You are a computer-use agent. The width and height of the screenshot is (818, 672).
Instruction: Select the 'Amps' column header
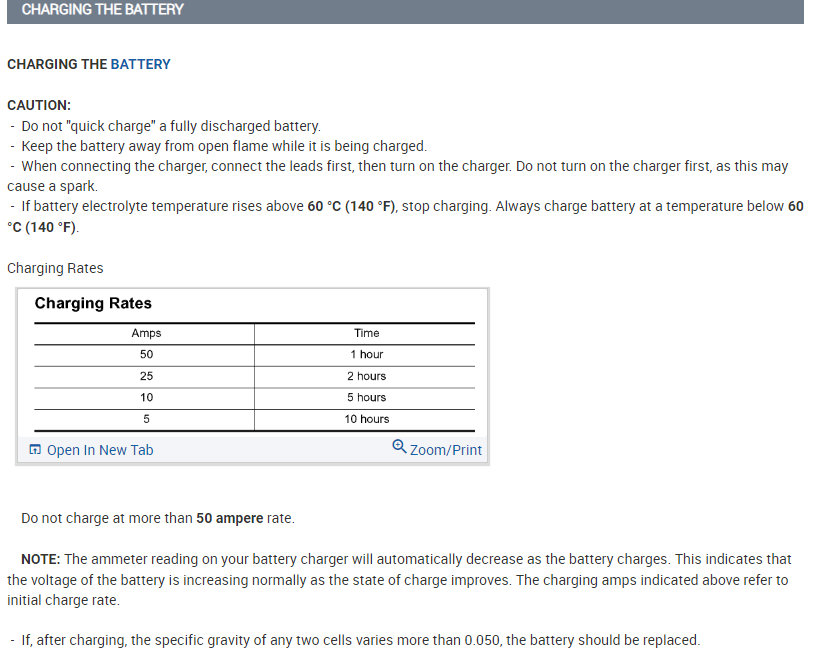[146, 333]
